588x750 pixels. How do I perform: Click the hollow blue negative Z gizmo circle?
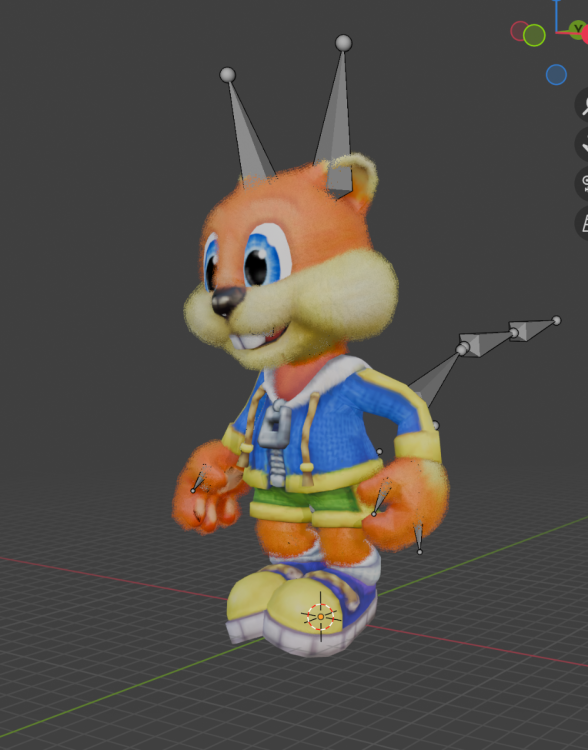pyautogui.click(x=556, y=75)
